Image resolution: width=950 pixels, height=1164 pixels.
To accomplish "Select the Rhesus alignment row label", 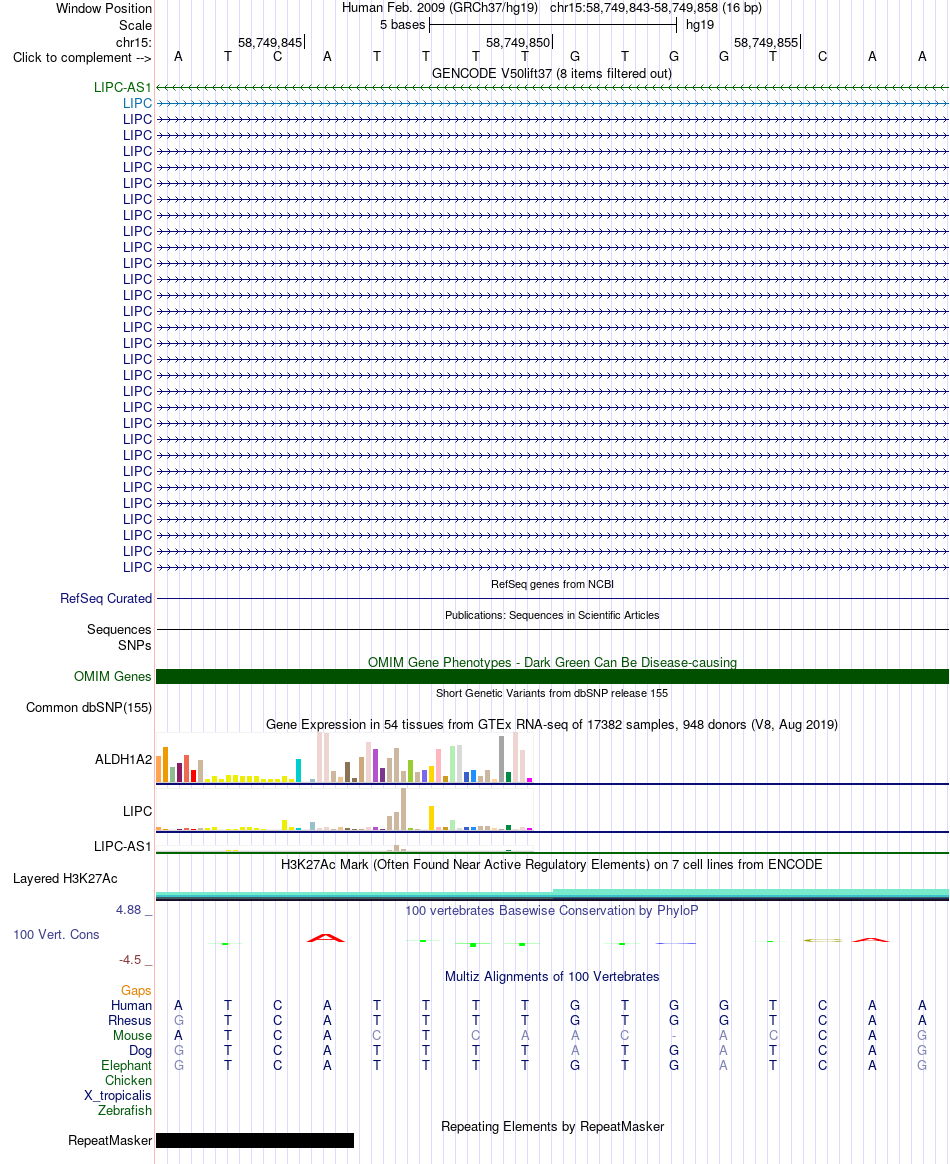I will pos(130,1021).
